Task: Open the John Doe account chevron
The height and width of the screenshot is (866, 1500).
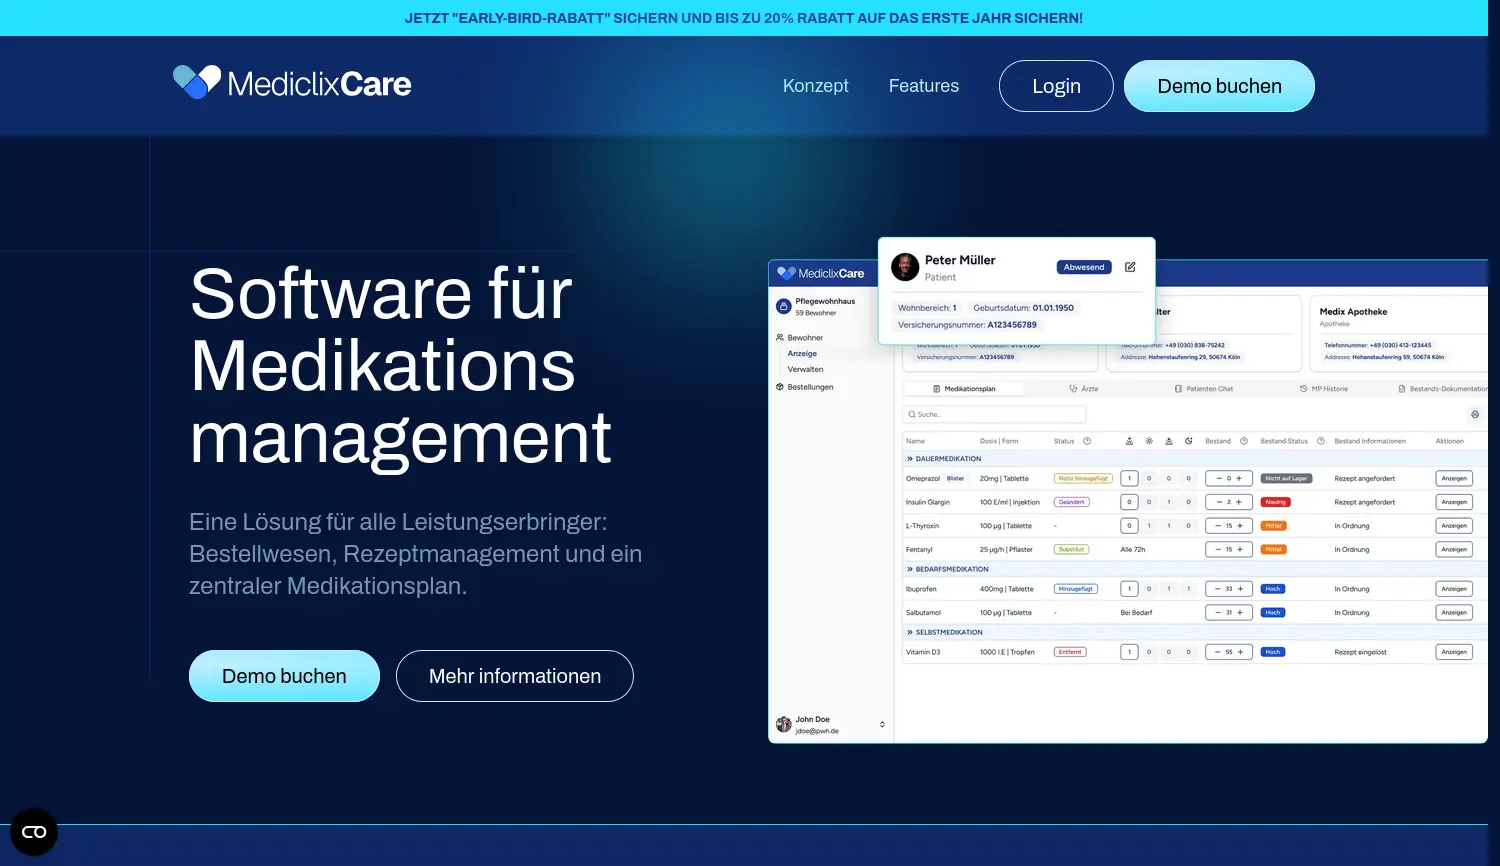Action: coord(881,723)
